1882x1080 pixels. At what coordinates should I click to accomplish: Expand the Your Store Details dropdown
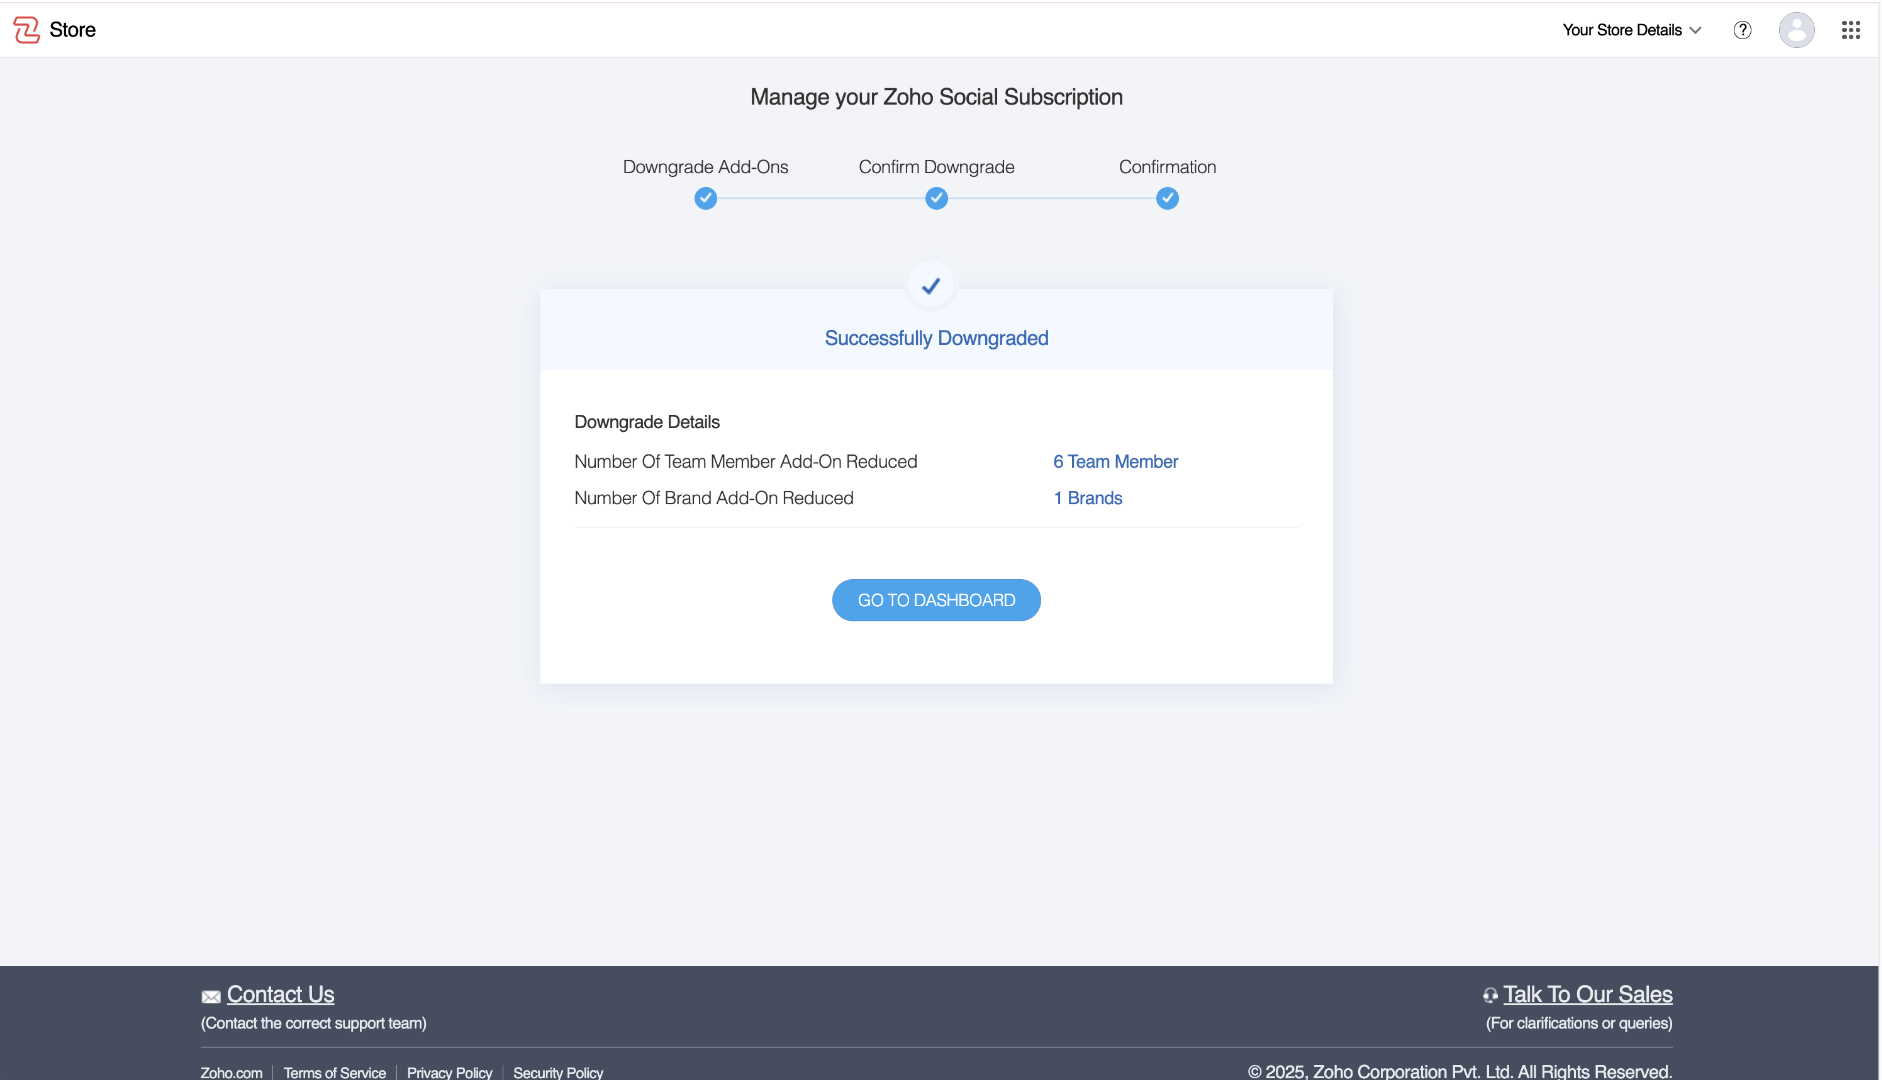1622,30
